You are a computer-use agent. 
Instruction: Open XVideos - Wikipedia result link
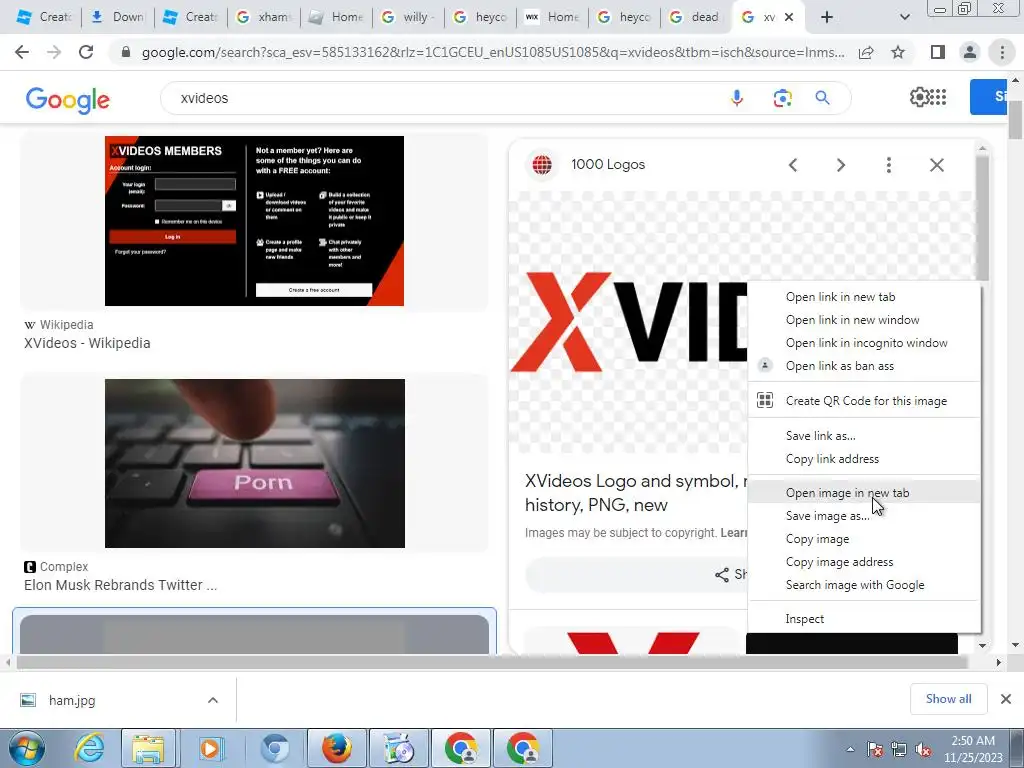point(88,344)
